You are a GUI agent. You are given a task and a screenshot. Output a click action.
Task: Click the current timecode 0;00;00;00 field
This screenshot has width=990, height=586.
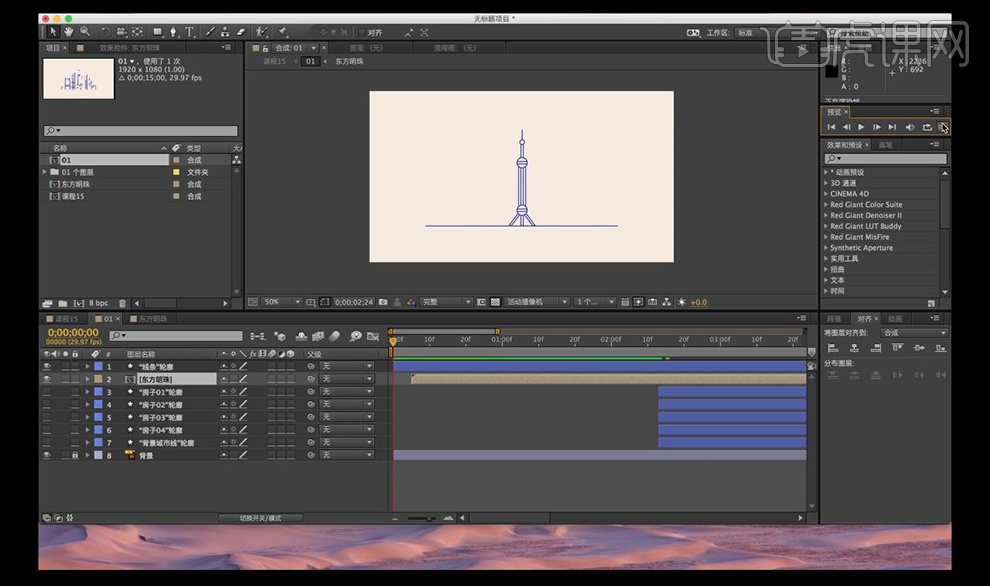pos(73,332)
